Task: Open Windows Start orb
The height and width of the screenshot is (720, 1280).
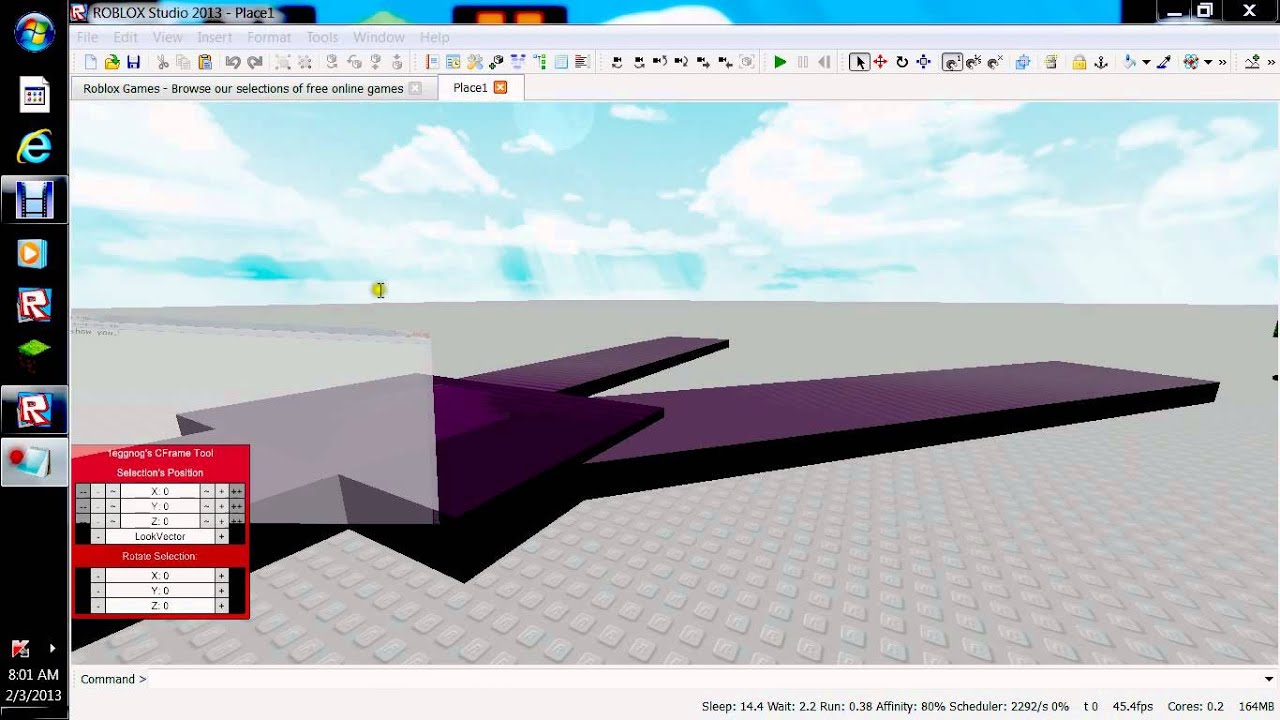Action: pos(34,32)
